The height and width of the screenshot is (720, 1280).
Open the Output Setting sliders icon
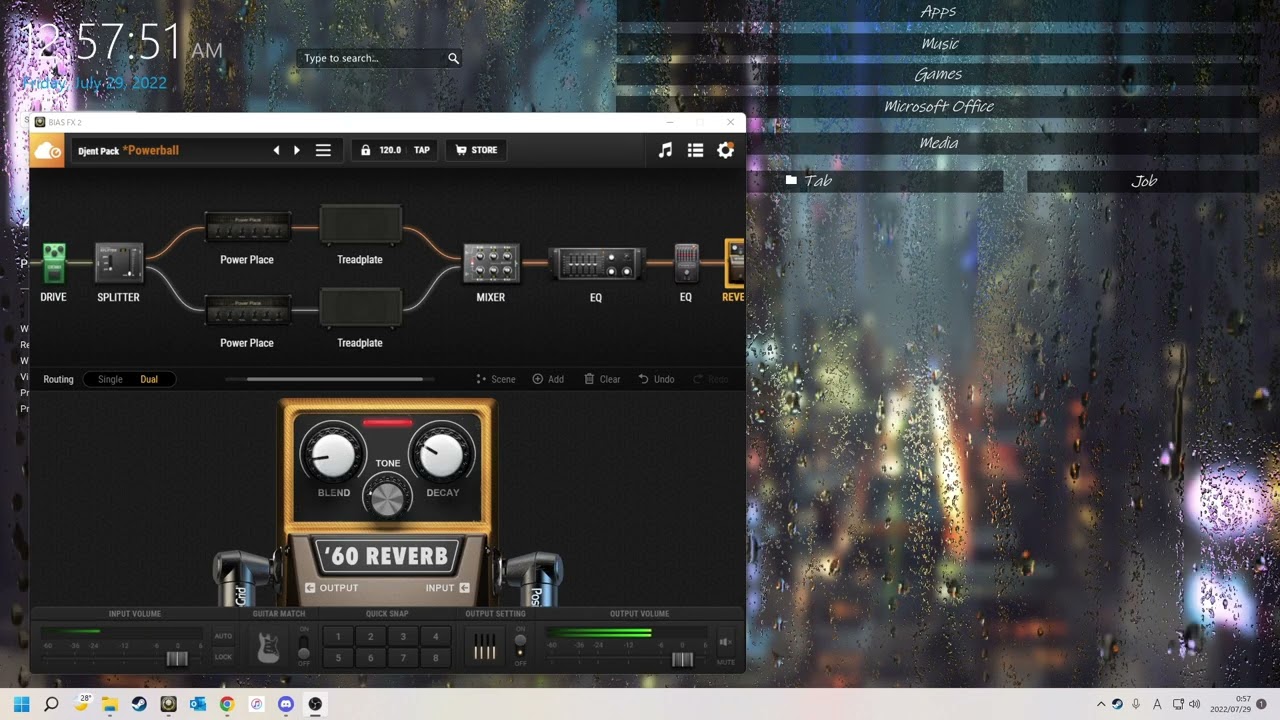pos(485,648)
